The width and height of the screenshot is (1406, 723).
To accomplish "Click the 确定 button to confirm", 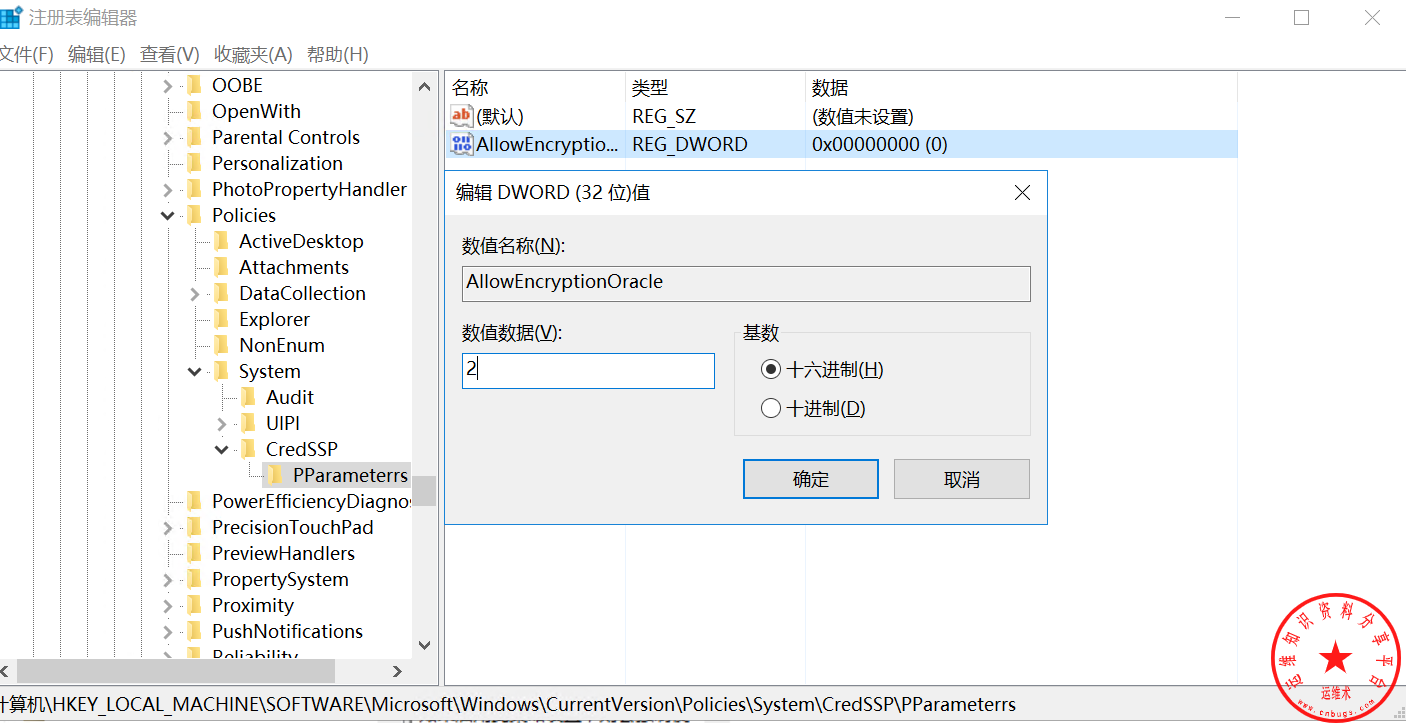I will coord(810,479).
